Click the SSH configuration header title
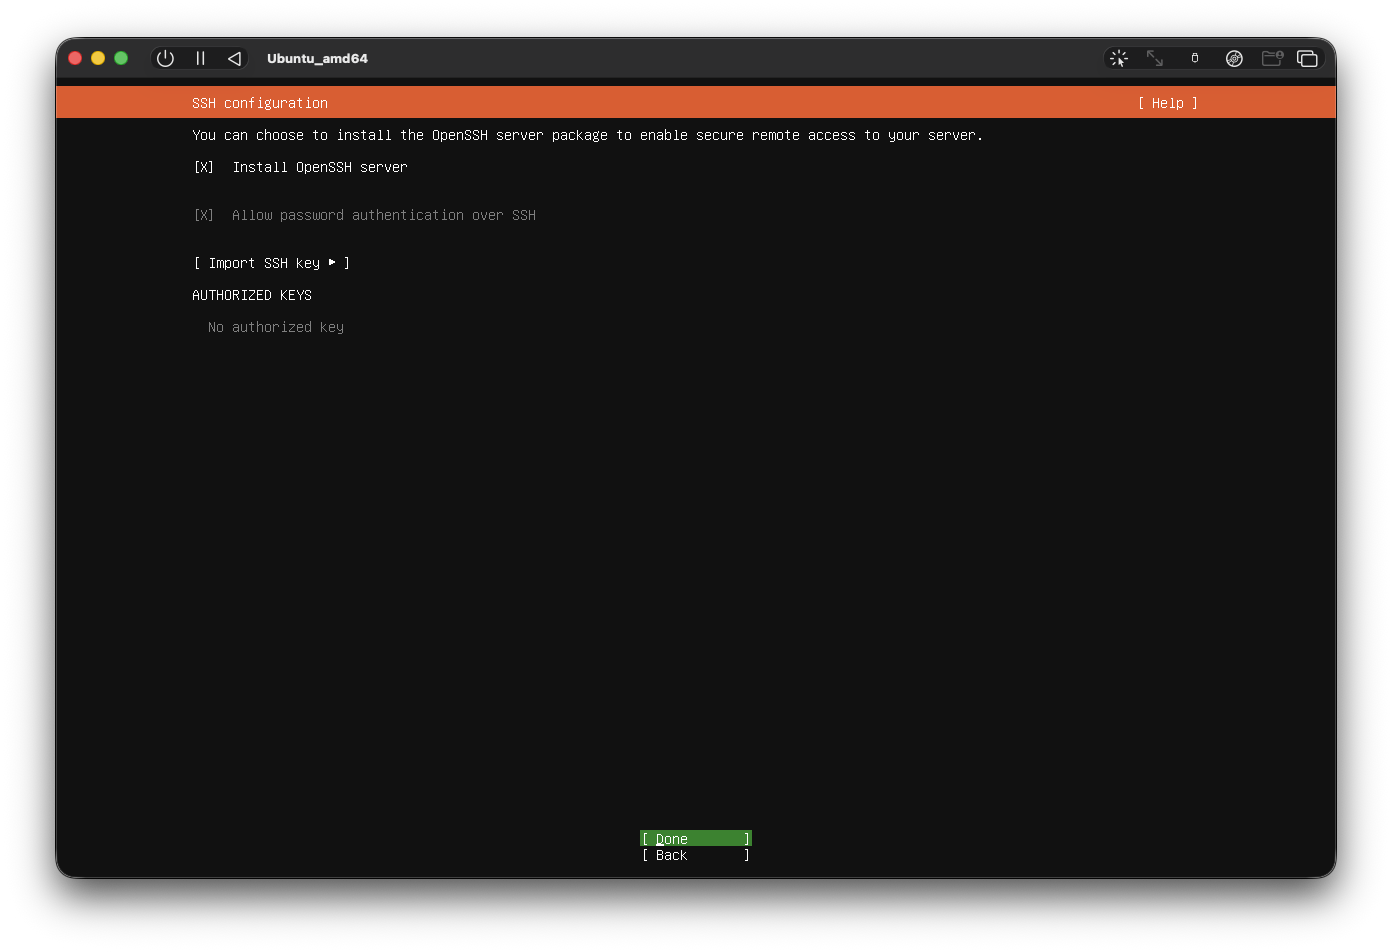This screenshot has width=1392, height=952. pos(260,103)
